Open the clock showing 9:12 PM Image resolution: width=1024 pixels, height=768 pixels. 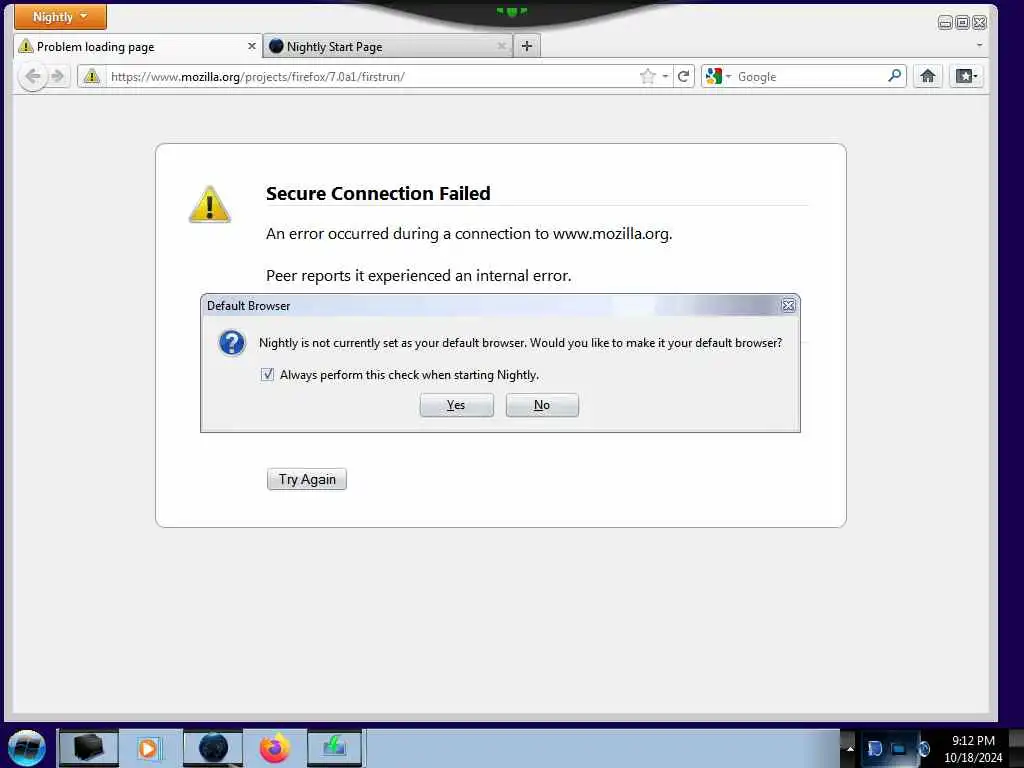tap(973, 749)
